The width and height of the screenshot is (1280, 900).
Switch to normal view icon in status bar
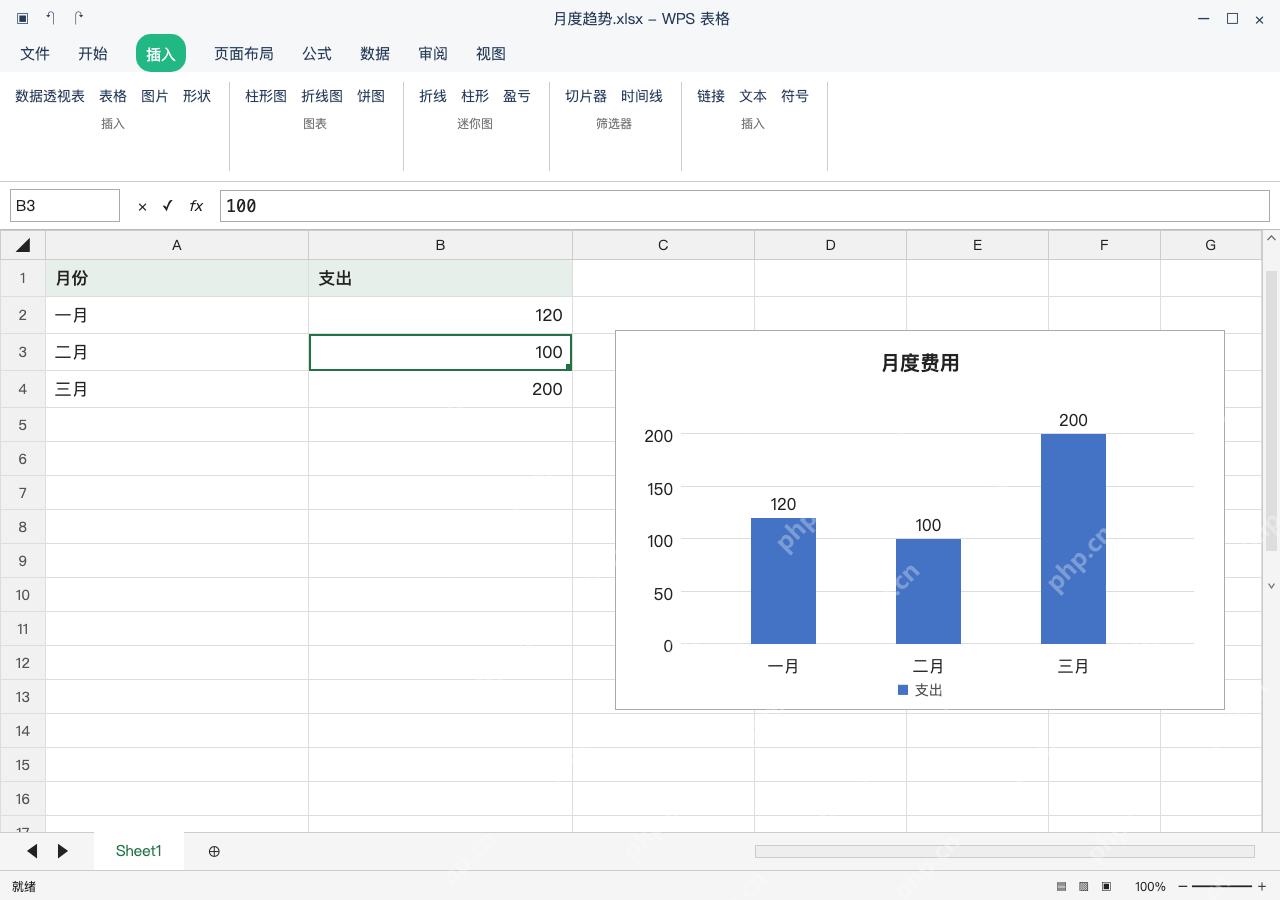point(1061,886)
